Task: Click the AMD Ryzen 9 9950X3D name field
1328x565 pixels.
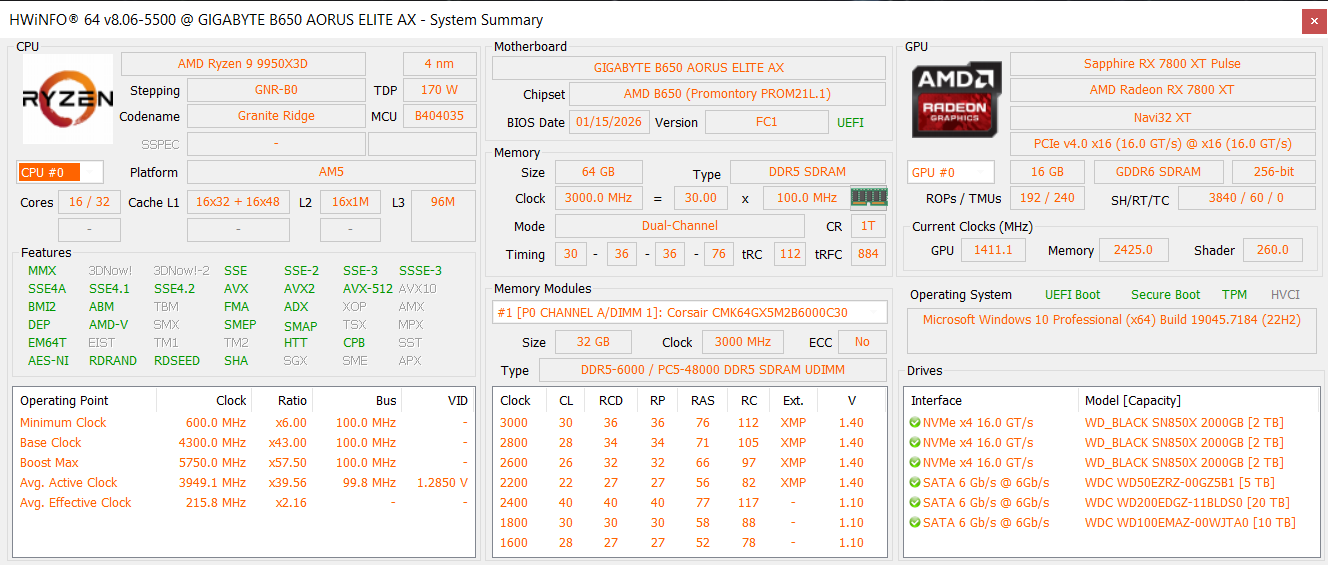Action: point(243,63)
